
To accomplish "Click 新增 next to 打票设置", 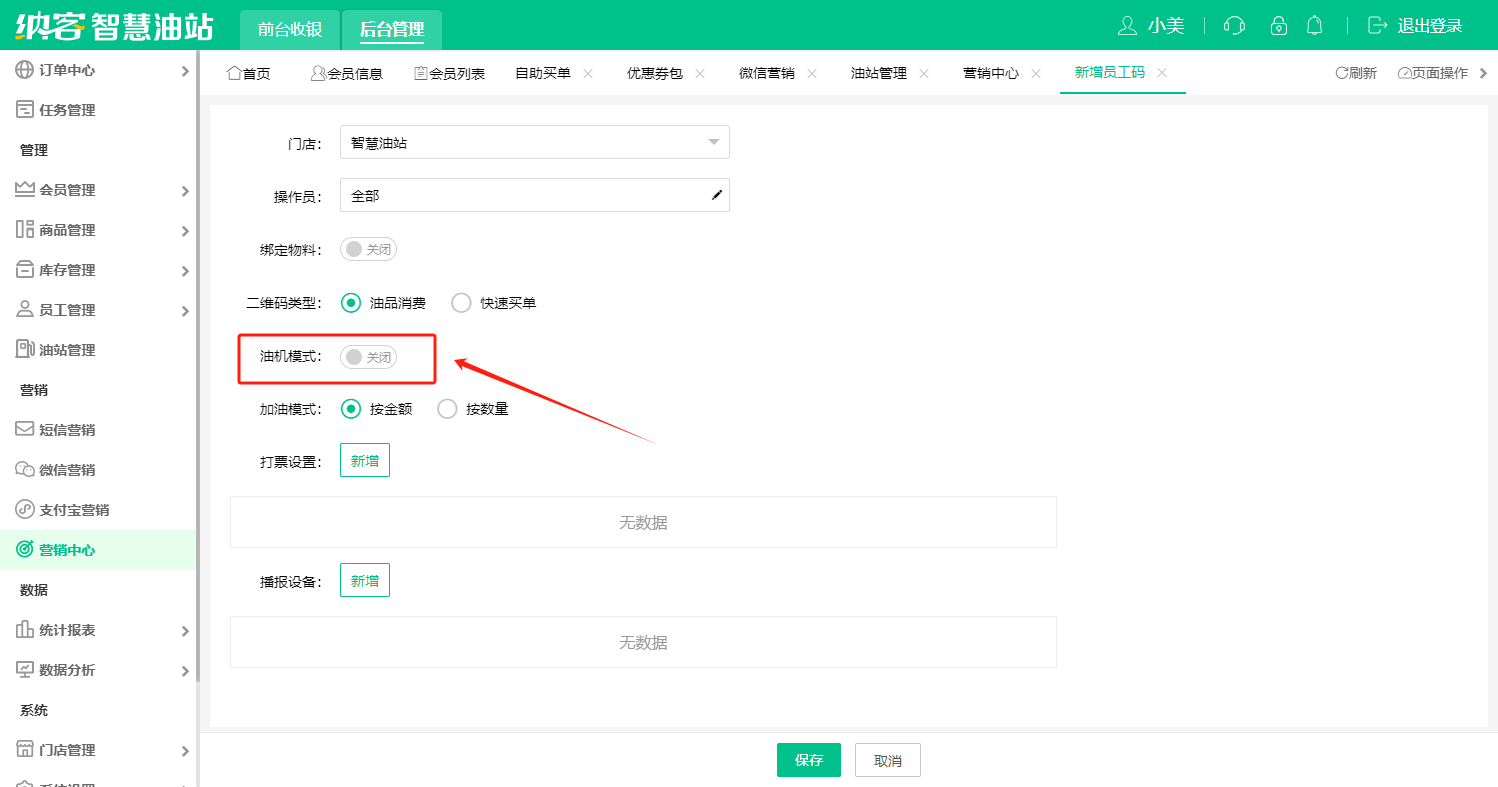I will coord(364,460).
